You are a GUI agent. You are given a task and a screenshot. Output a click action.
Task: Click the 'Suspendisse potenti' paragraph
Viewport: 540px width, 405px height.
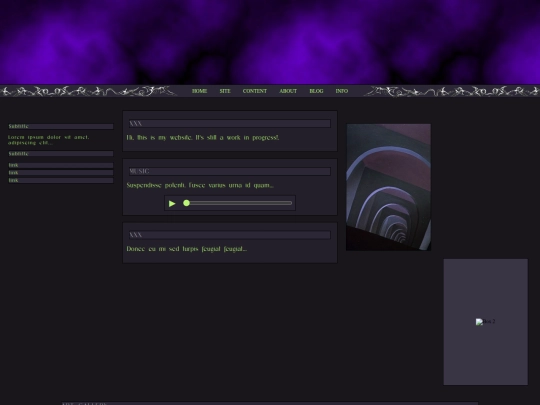pyautogui.click(x=200, y=185)
